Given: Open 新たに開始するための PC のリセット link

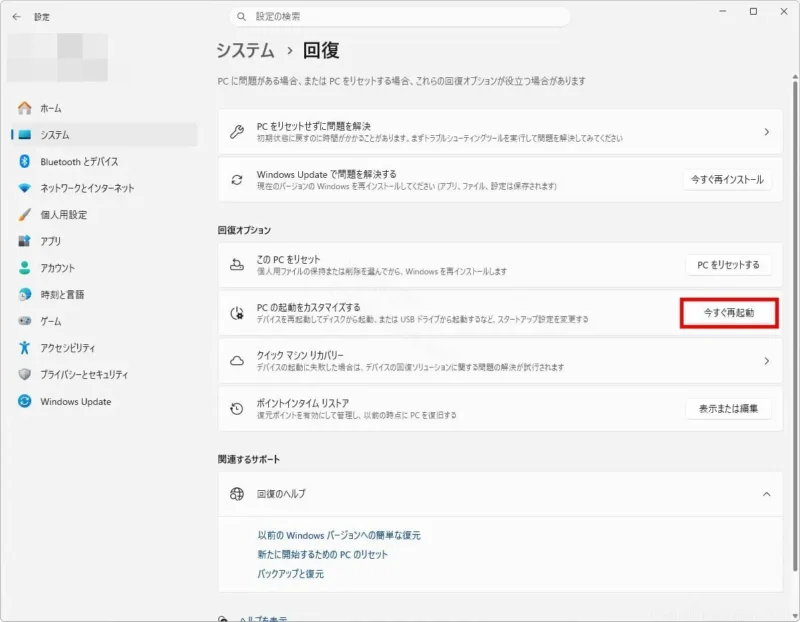Looking at the screenshot, I should click(x=322, y=555).
